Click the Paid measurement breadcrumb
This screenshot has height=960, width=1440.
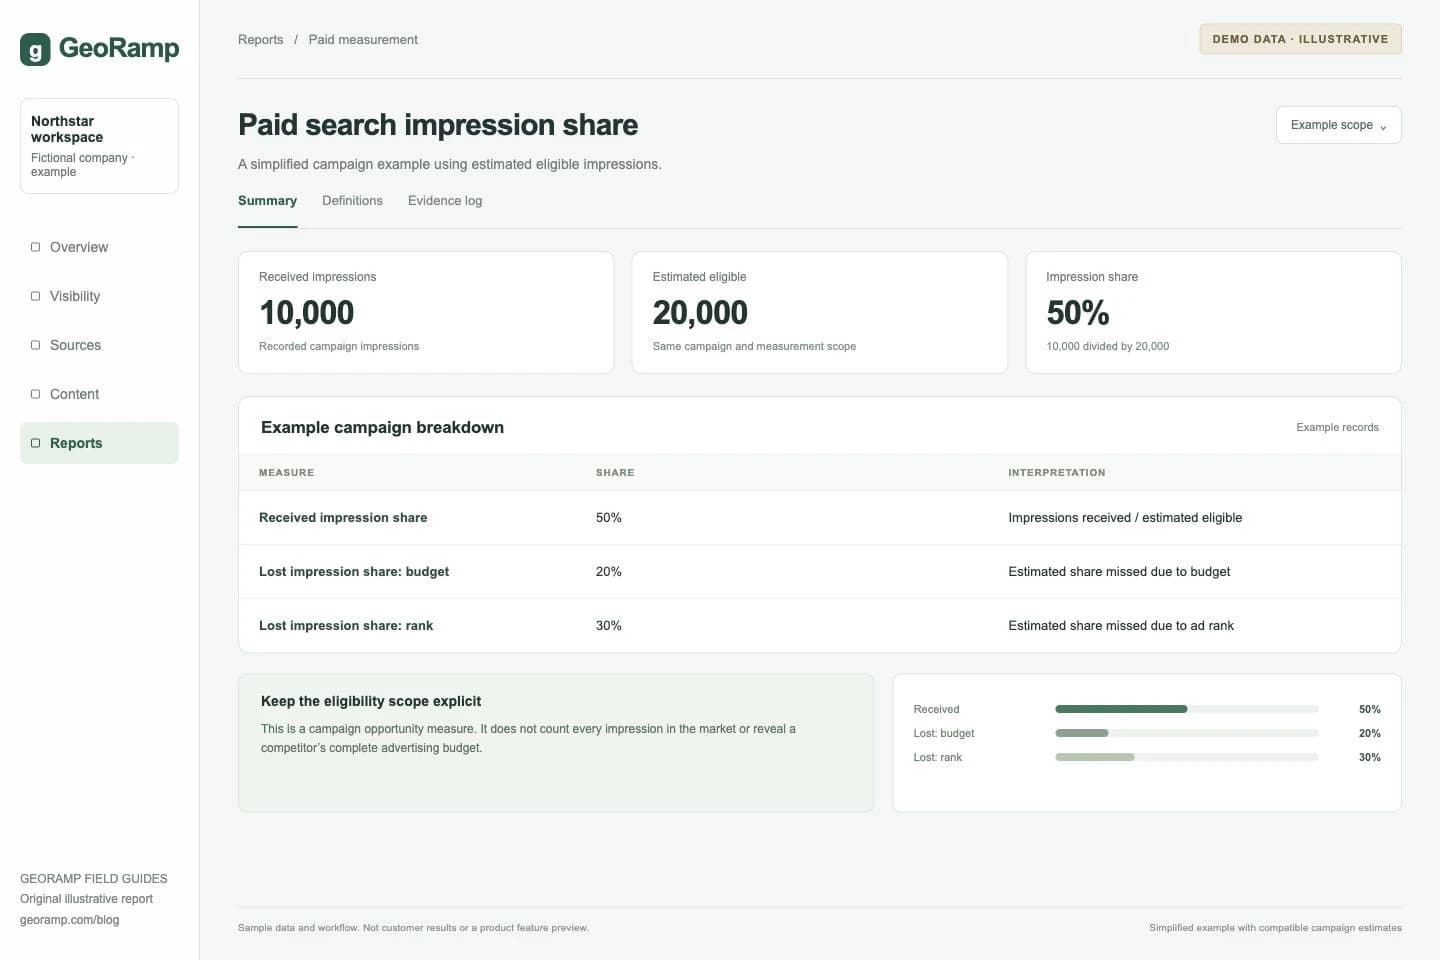363,40
